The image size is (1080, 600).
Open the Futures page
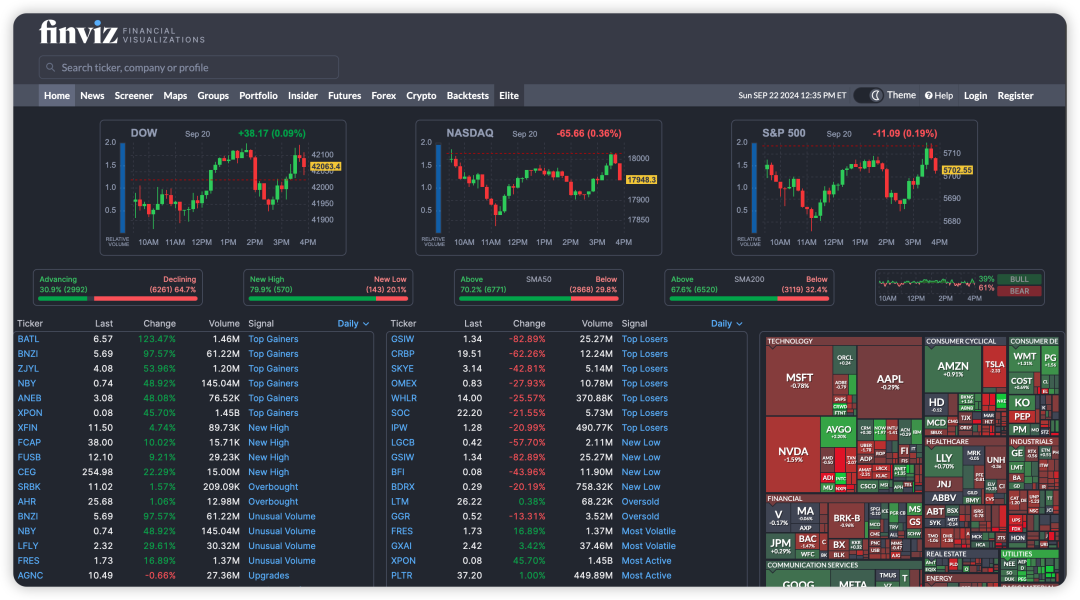(344, 96)
